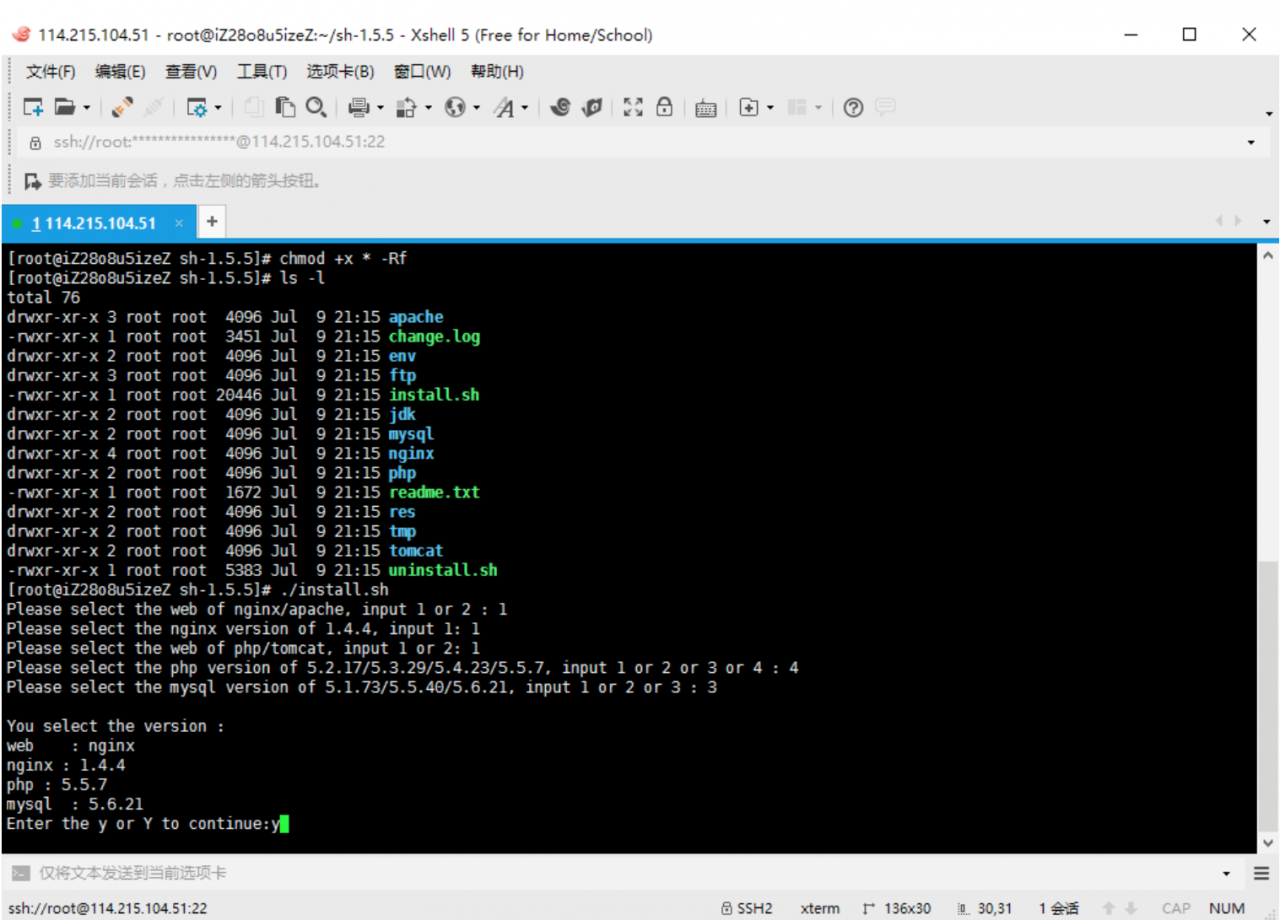This screenshot has height=920, width=1280.
Task: Open the 编辑(E) menu
Action: click(120, 71)
